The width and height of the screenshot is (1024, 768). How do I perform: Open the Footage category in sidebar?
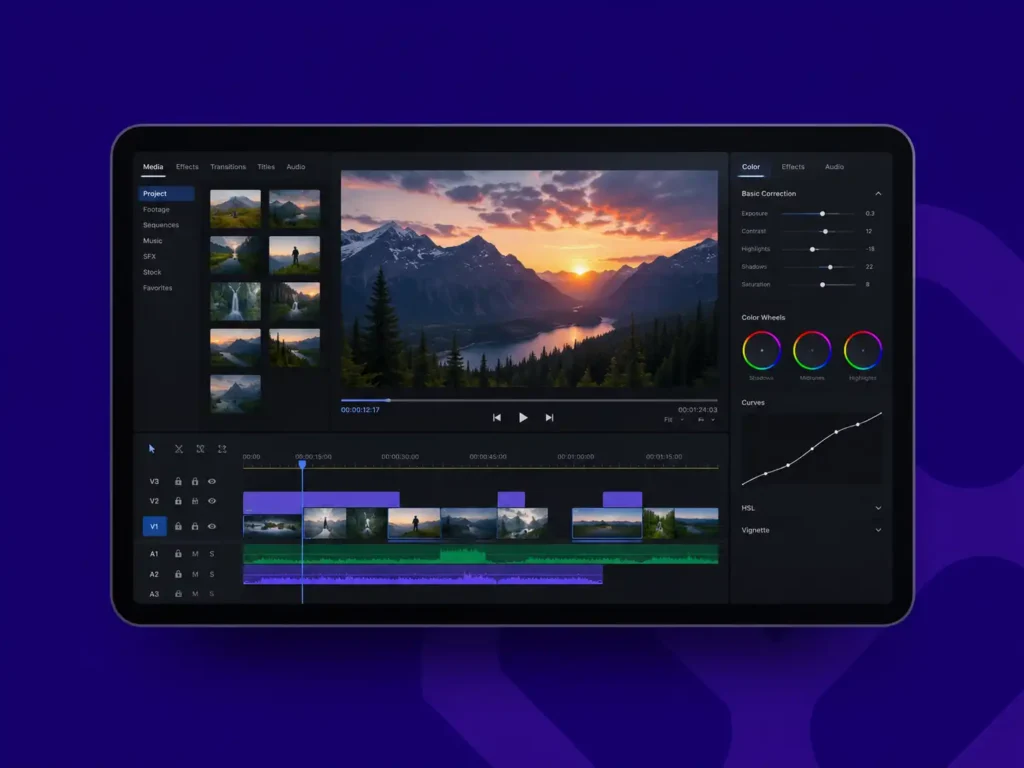[x=156, y=209]
